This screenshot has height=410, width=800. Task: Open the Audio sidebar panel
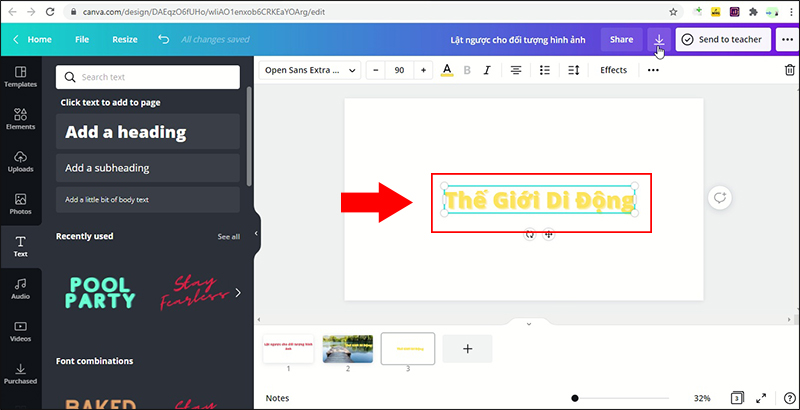point(20,289)
